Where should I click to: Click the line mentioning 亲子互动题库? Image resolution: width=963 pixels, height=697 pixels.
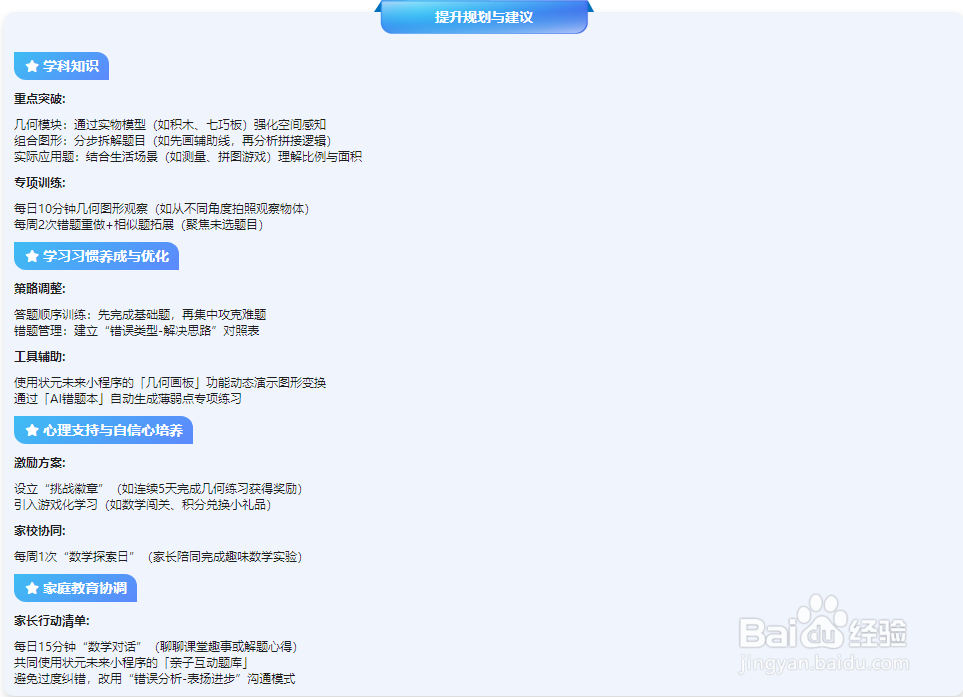[x=131, y=663]
